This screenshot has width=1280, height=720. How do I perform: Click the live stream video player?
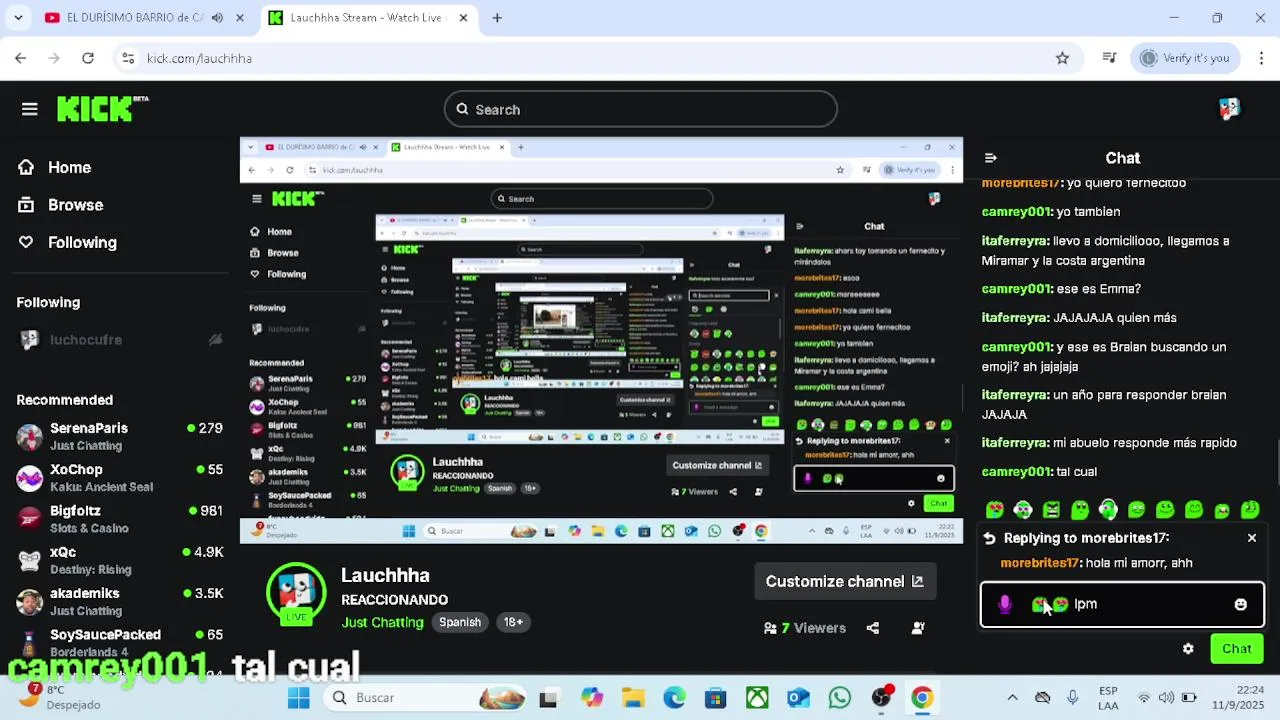[x=601, y=340]
